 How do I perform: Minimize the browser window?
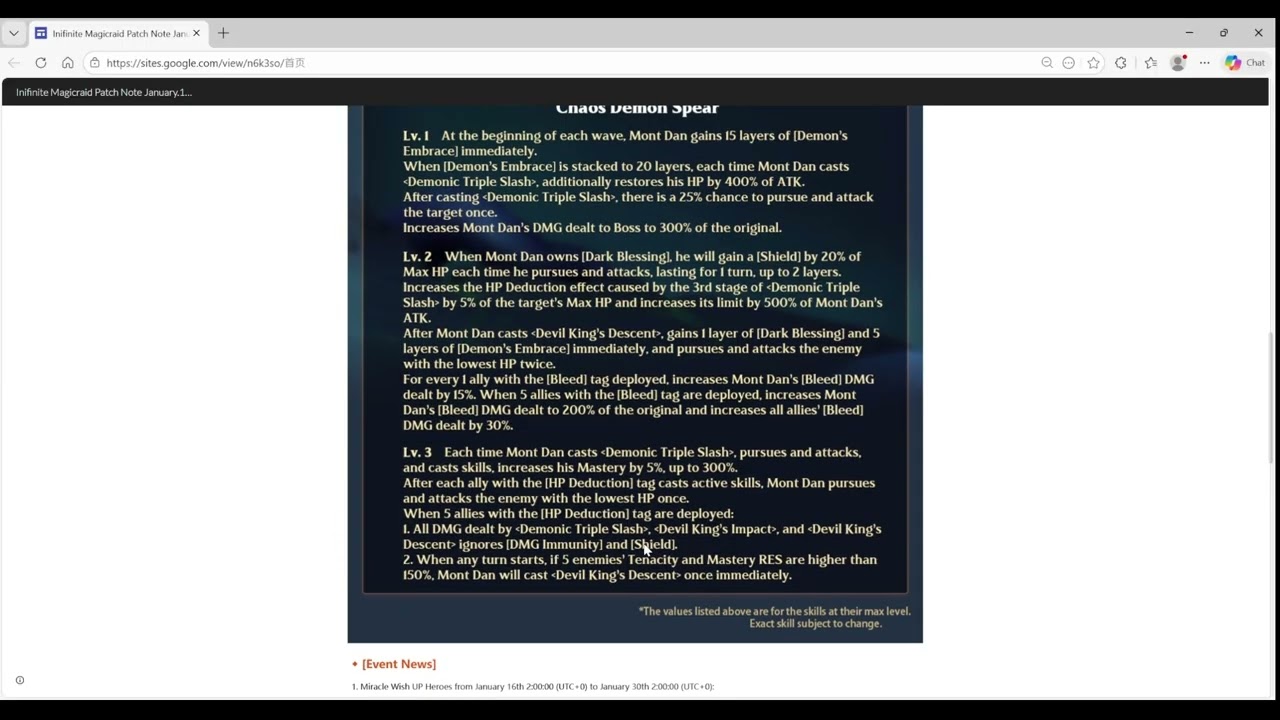[x=1189, y=33]
